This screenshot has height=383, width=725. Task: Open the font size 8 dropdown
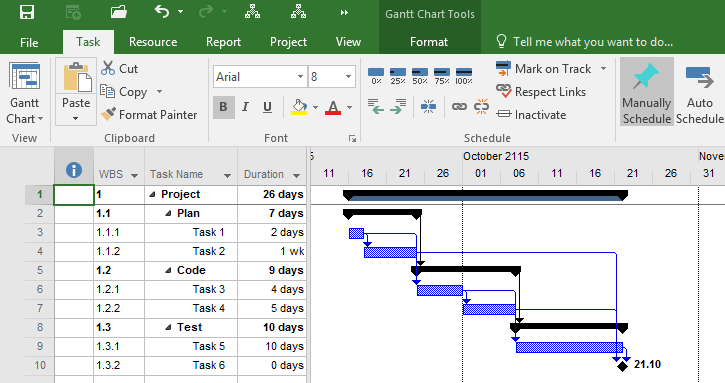coord(348,77)
